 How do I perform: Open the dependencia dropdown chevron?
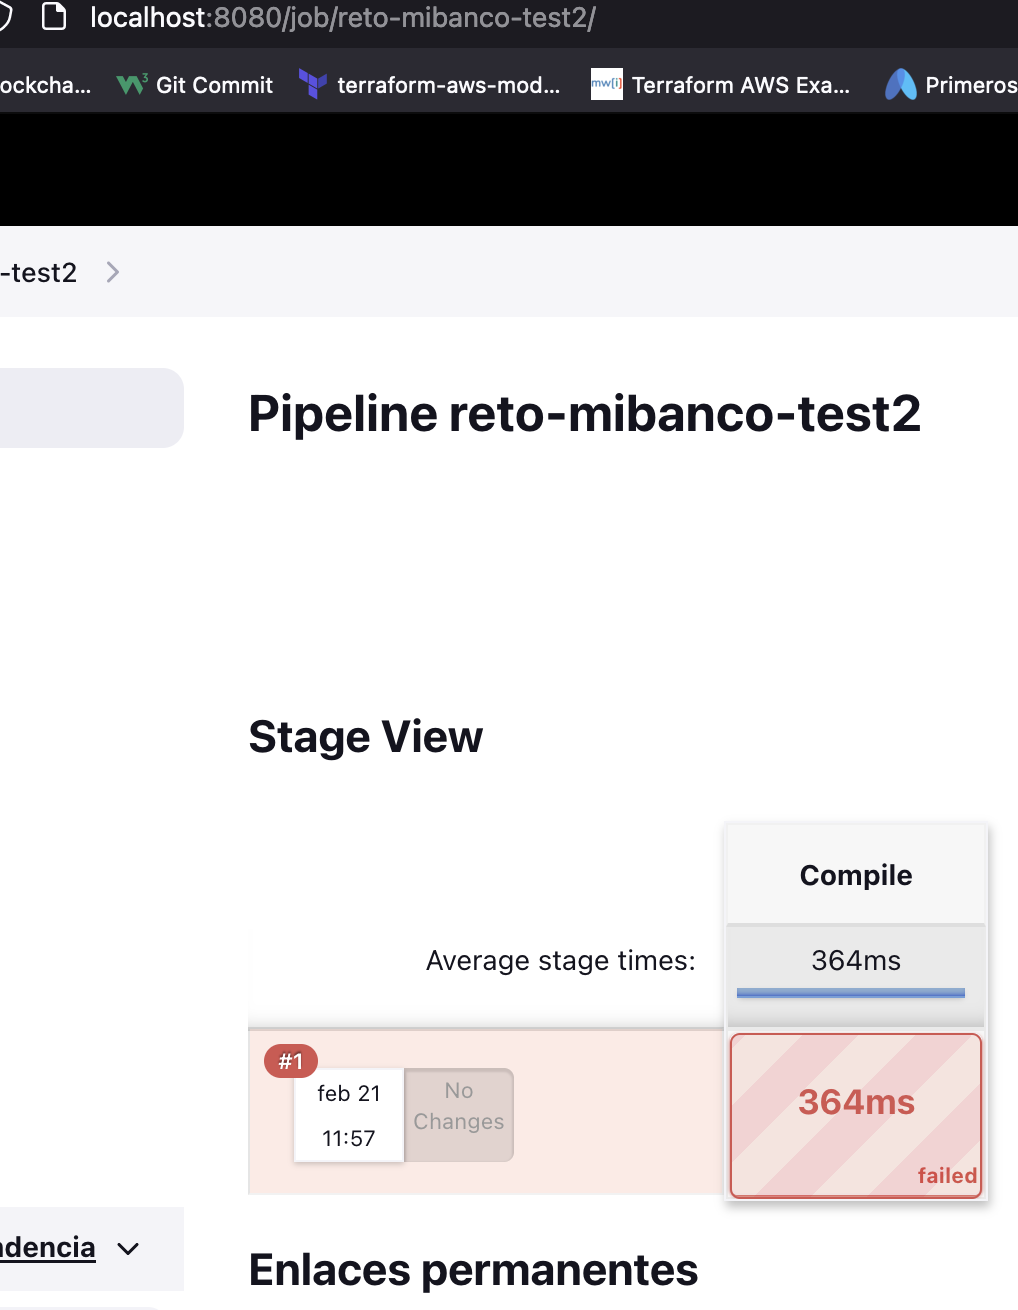tap(128, 1249)
